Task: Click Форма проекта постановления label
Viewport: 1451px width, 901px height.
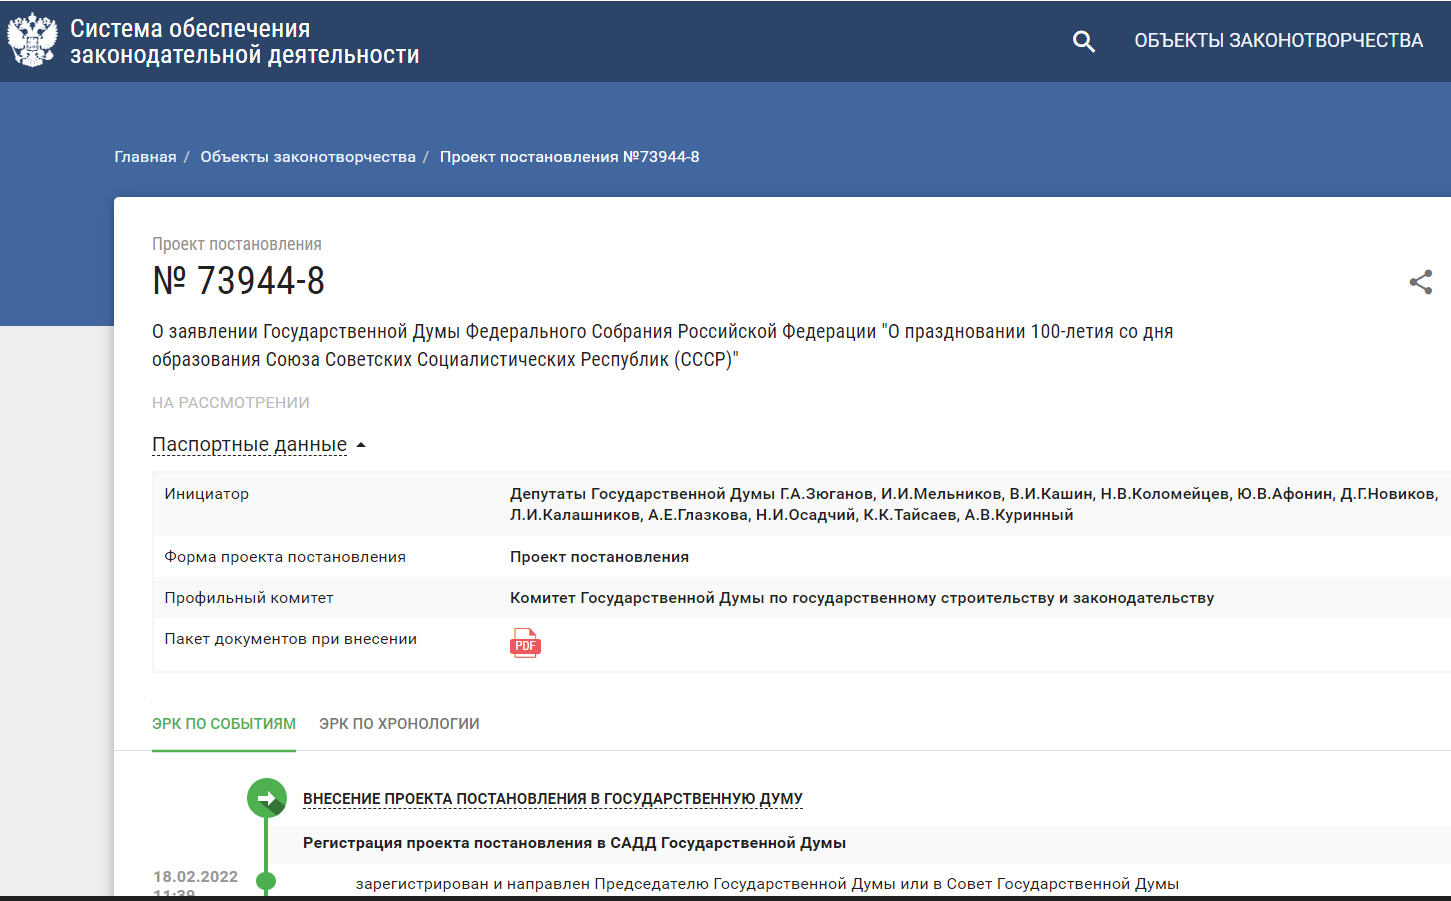Action: (x=285, y=557)
